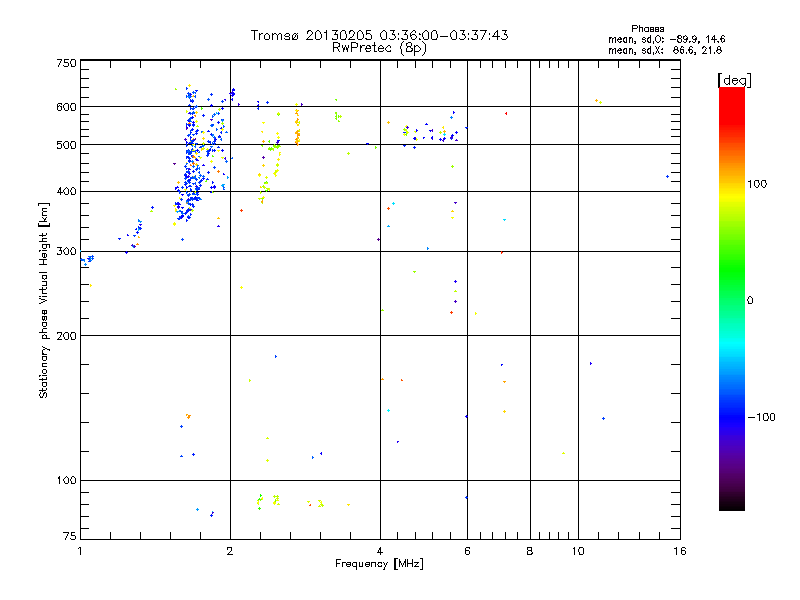Click the y-axis tick label '300'

point(66,251)
